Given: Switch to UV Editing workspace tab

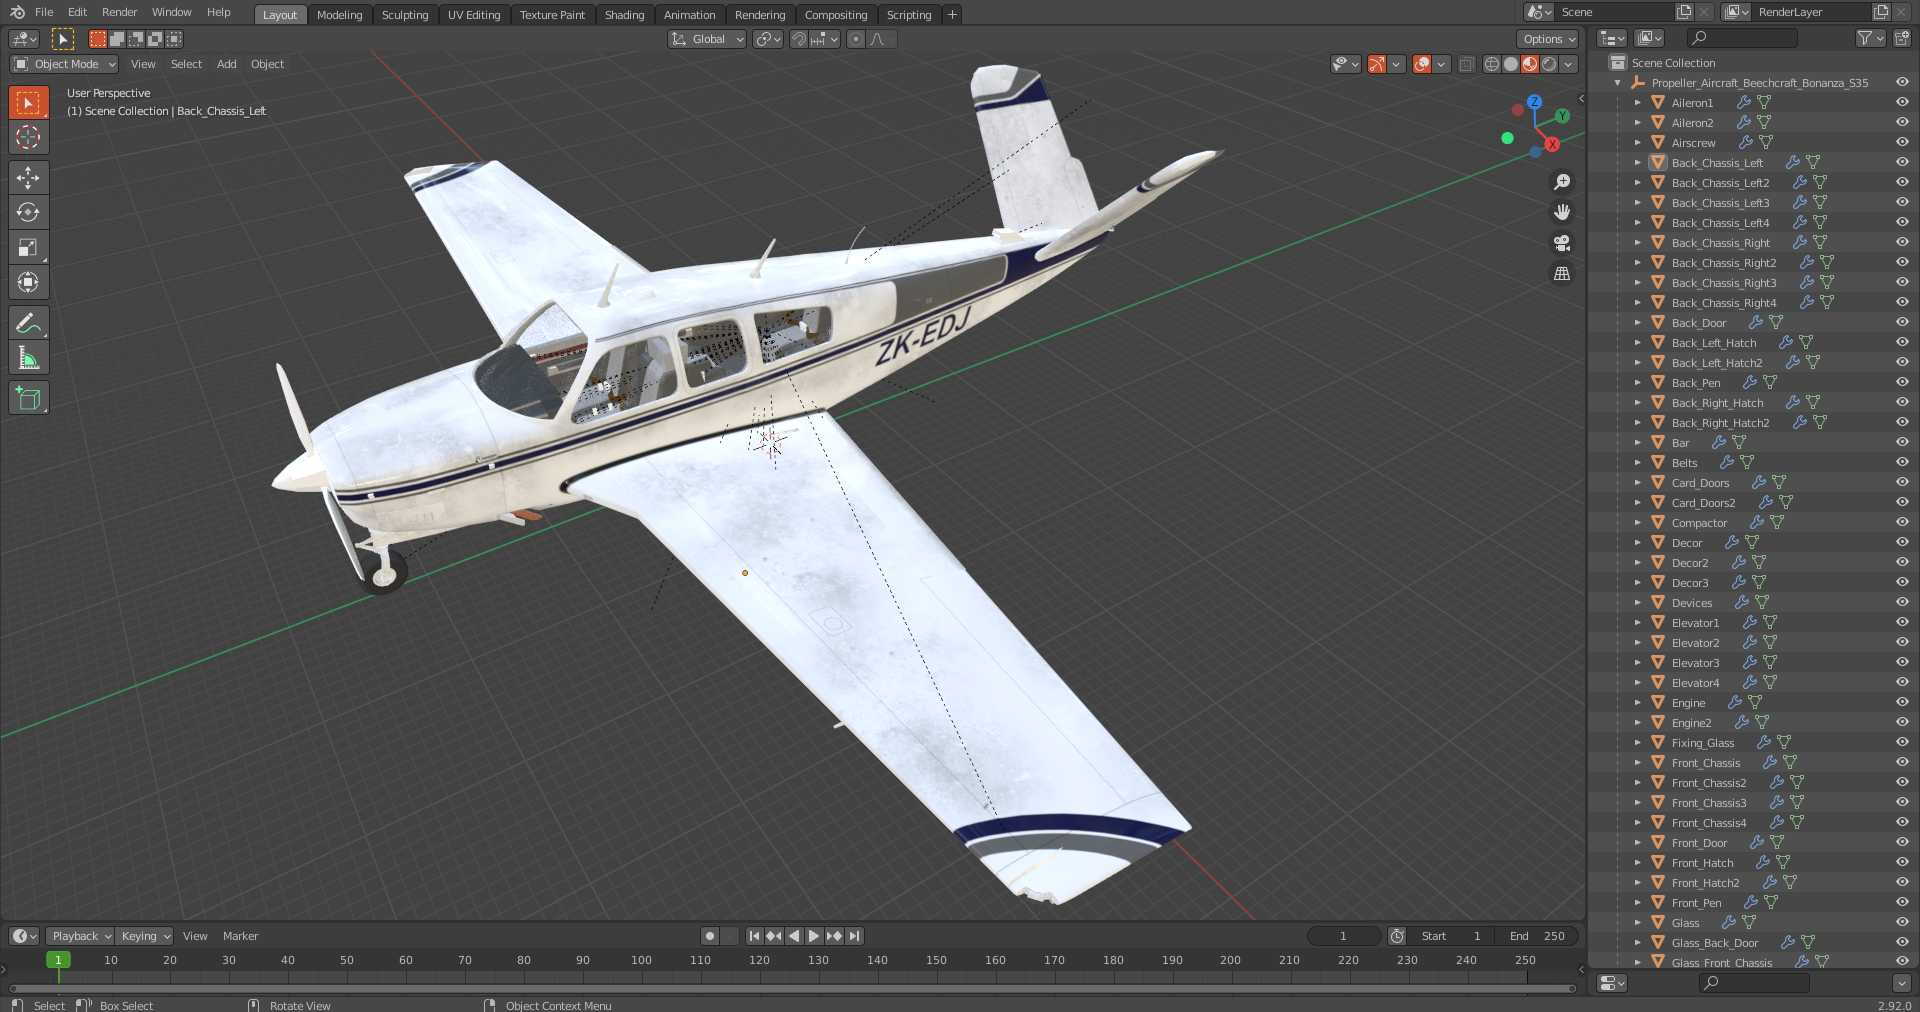Looking at the screenshot, I should click(474, 15).
